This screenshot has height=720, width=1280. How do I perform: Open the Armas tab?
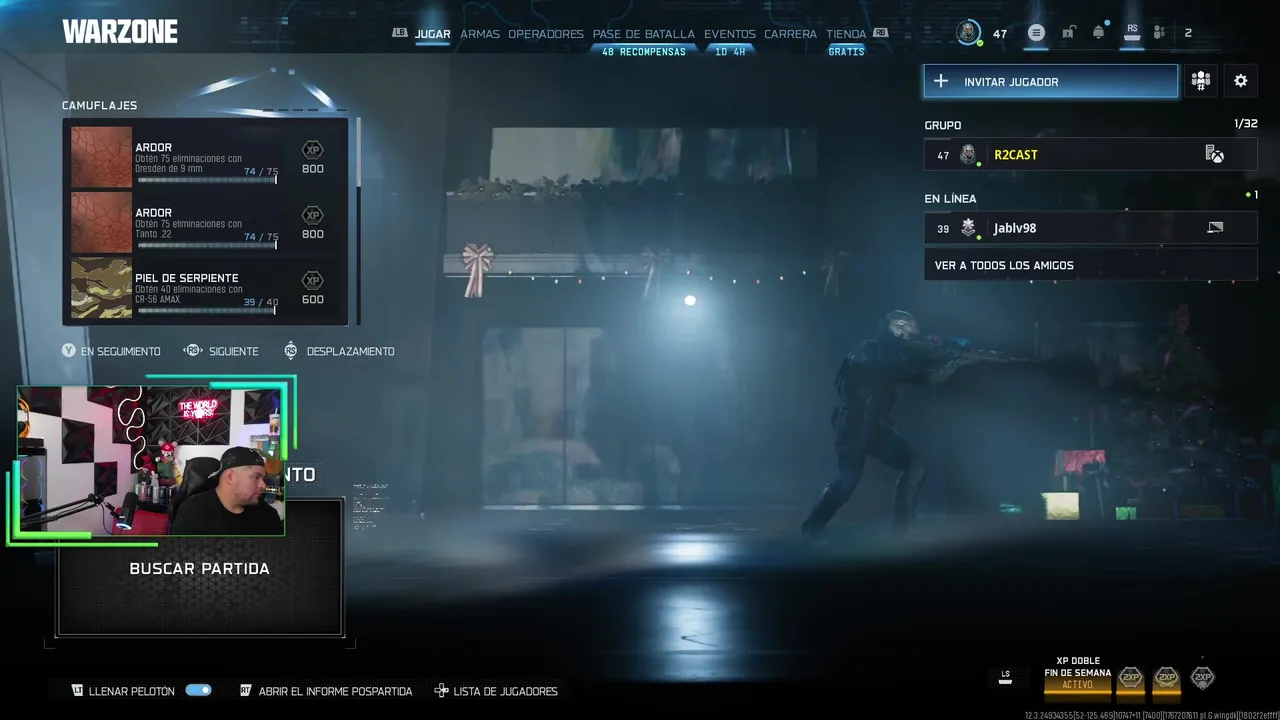pyautogui.click(x=480, y=34)
